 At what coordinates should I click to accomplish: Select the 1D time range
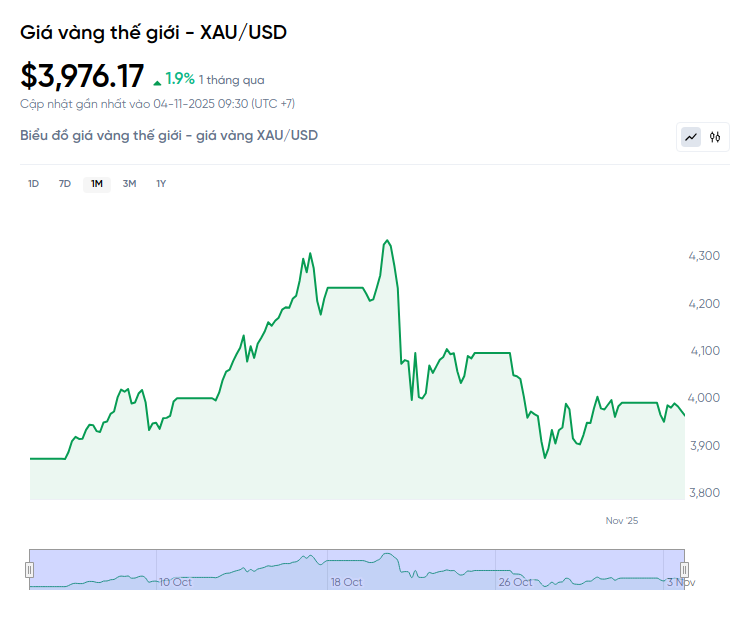33,183
